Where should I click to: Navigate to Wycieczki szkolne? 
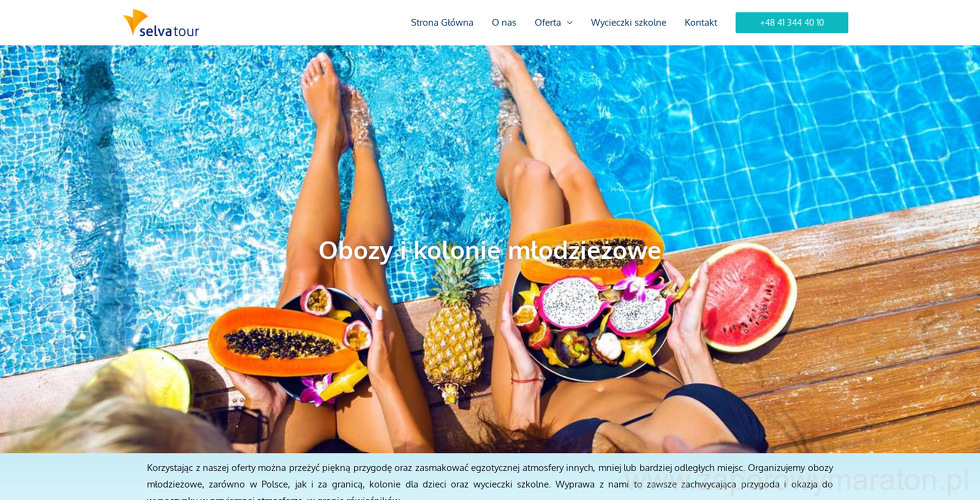pos(628,22)
